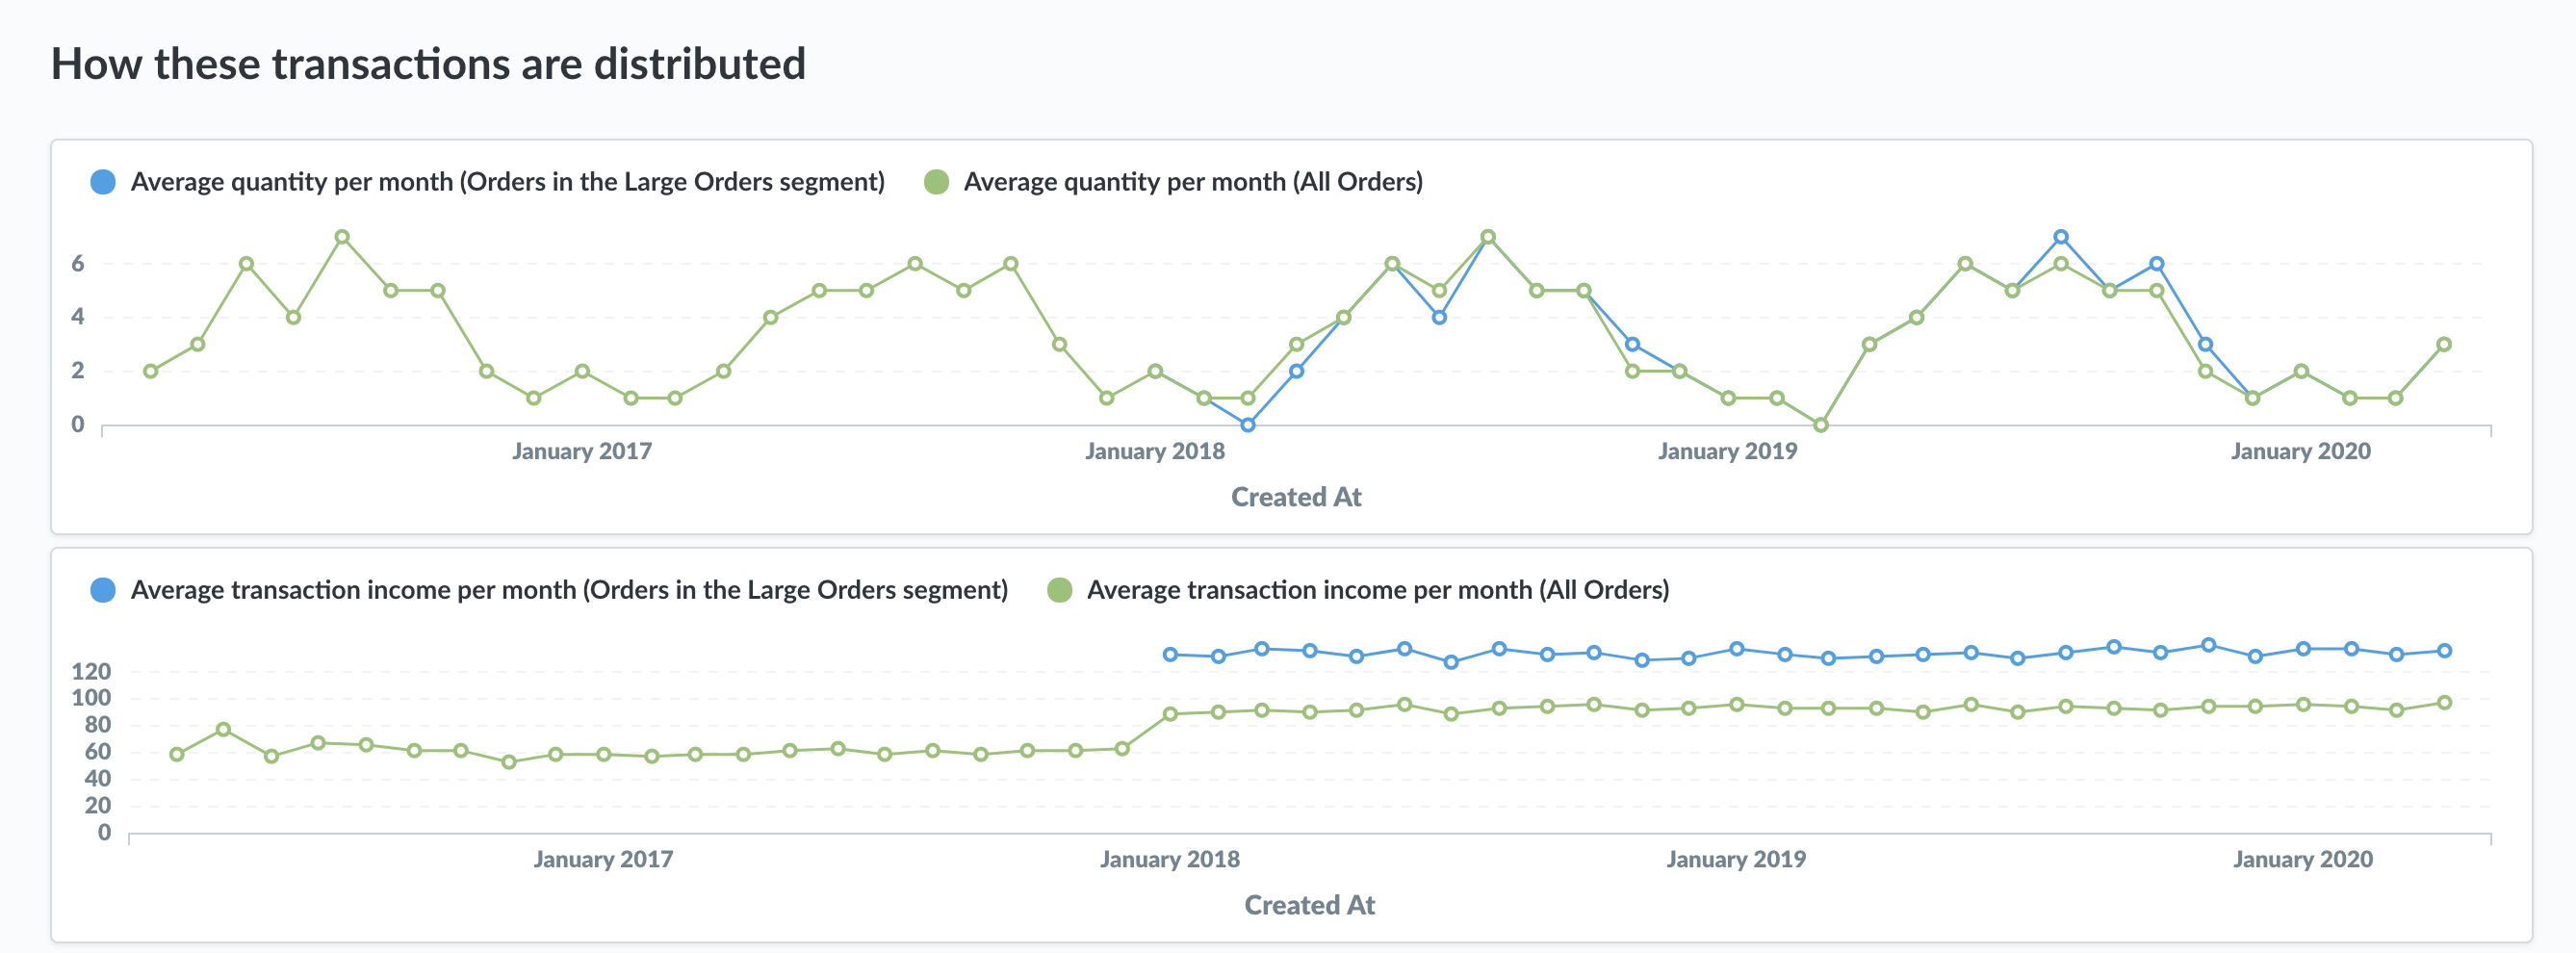Click the last green point in the income chart
2576x953 pixels.
click(x=2444, y=703)
